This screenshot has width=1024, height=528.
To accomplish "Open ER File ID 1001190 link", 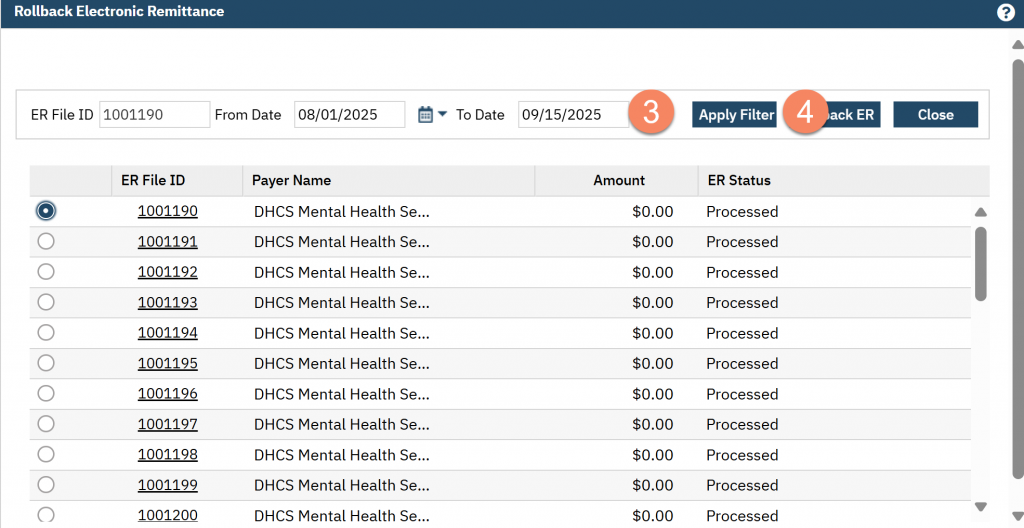I will [x=167, y=211].
